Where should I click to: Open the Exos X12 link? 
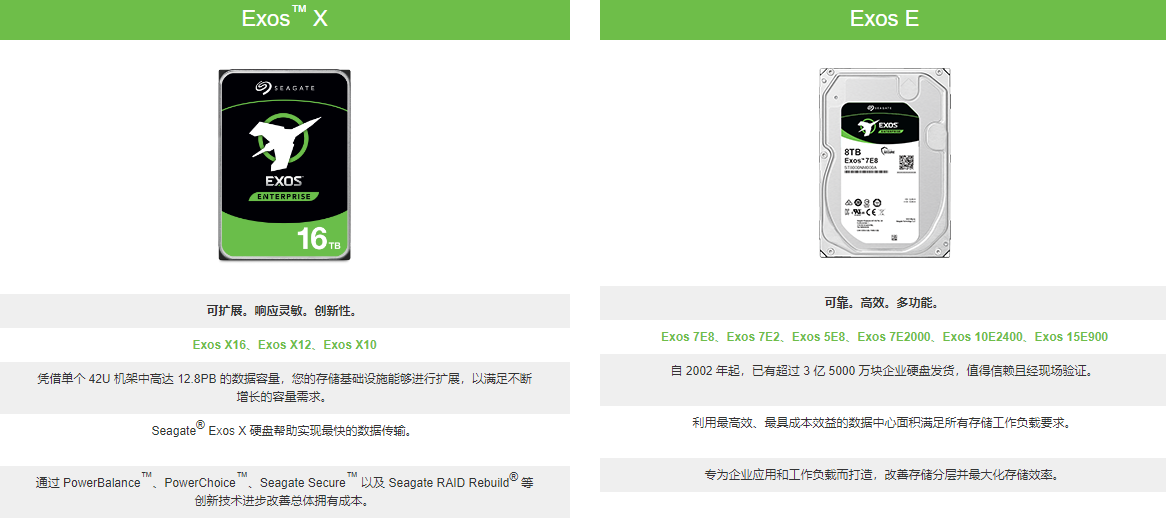(x=283, y=344)
